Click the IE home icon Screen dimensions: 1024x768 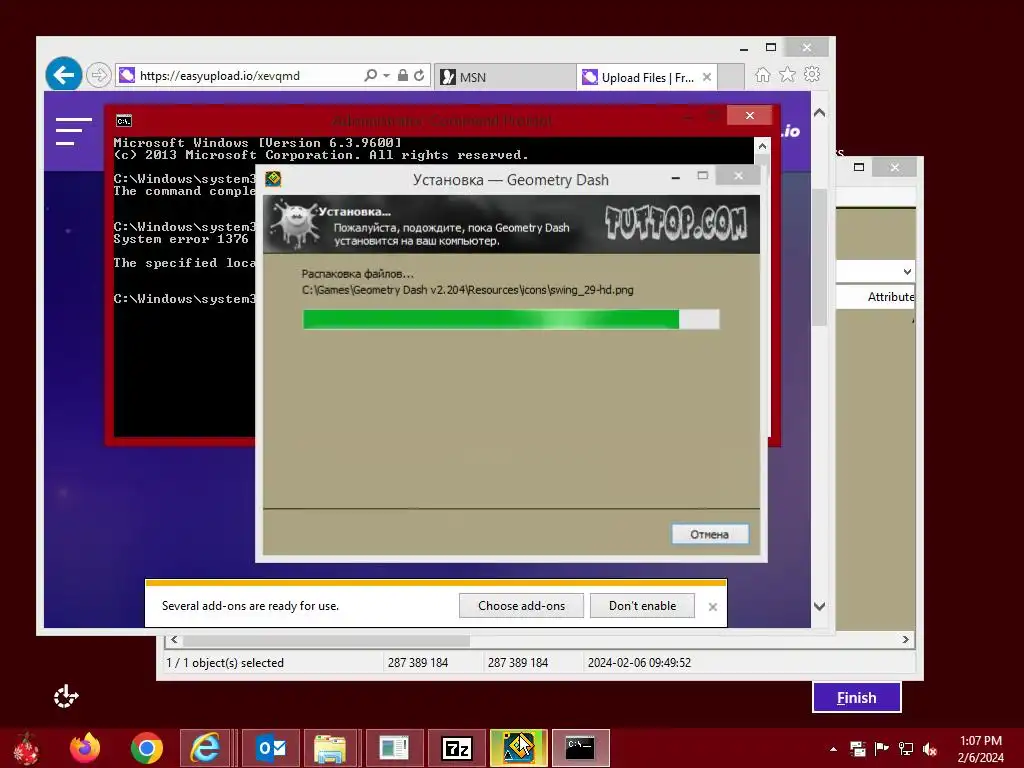tap(763, 74)
